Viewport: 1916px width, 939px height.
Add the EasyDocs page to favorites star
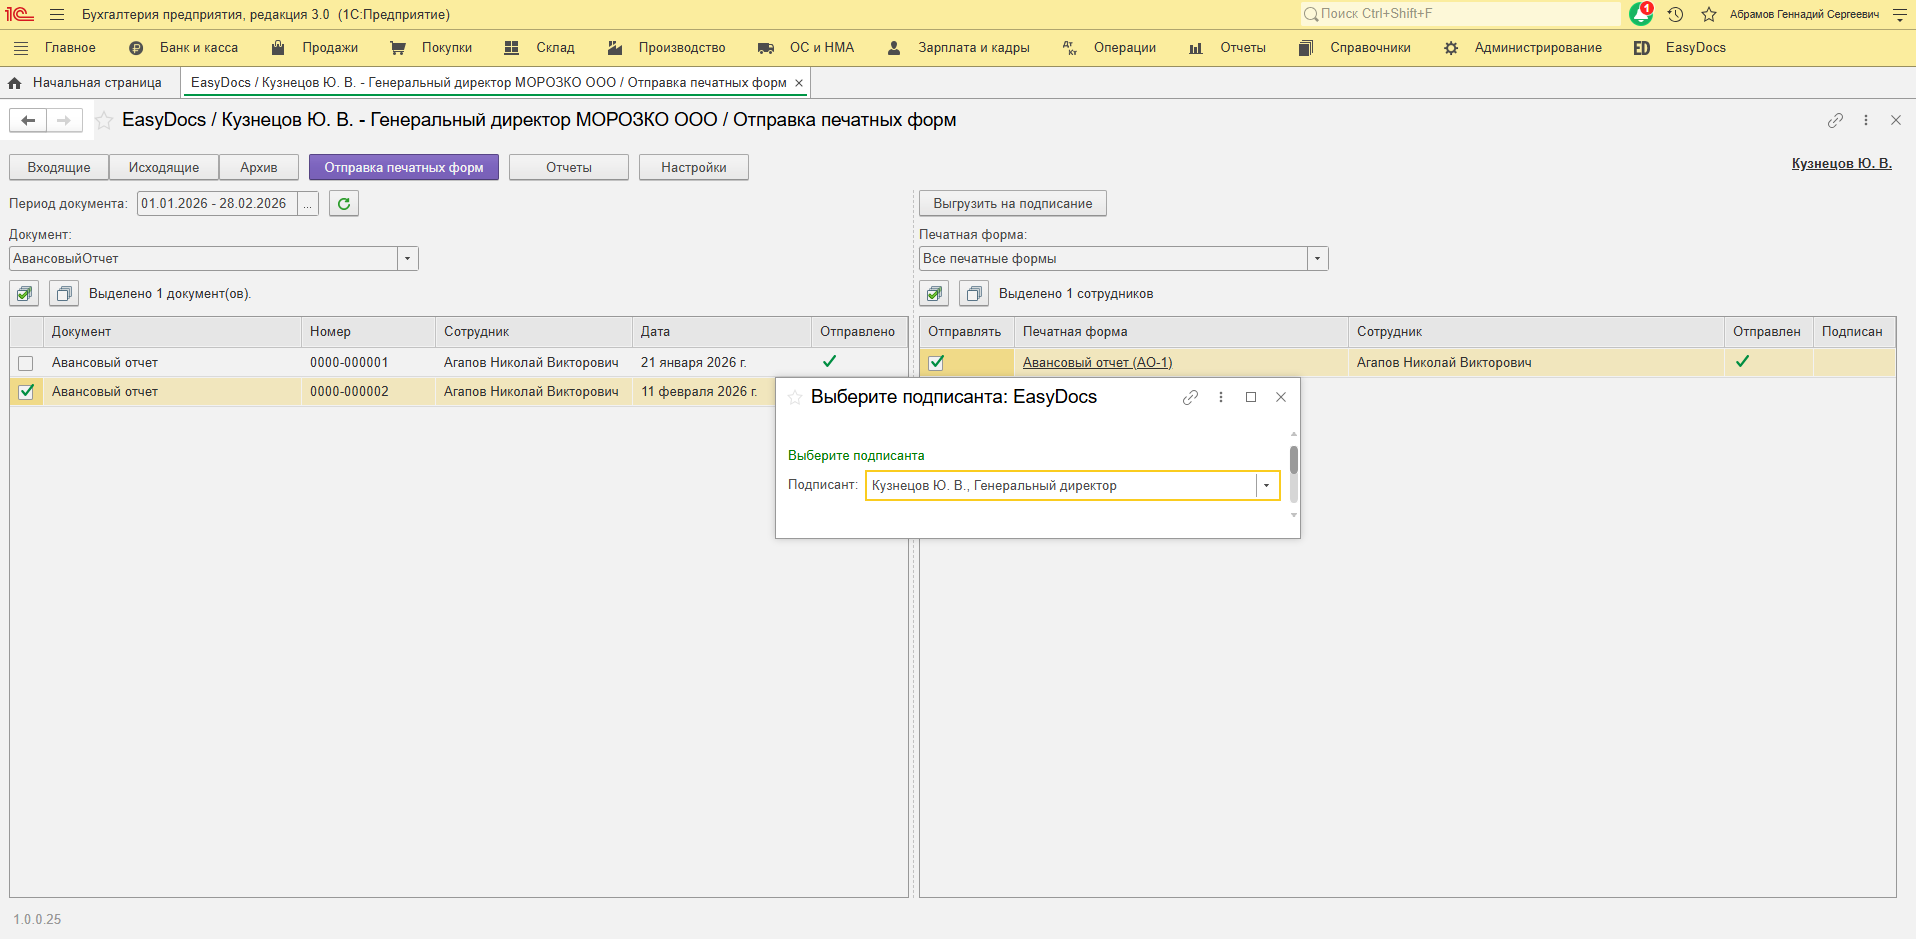pyautogui.click(x=104, y=121)
